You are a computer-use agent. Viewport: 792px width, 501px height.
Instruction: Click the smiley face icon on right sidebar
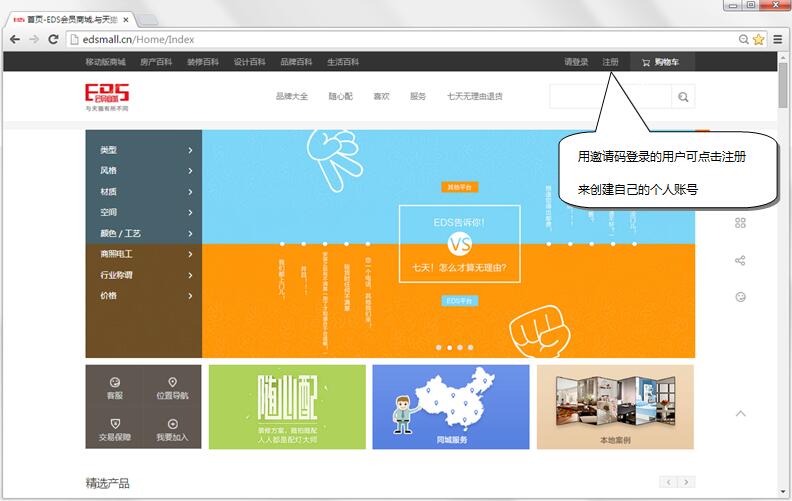pos(740,297)
